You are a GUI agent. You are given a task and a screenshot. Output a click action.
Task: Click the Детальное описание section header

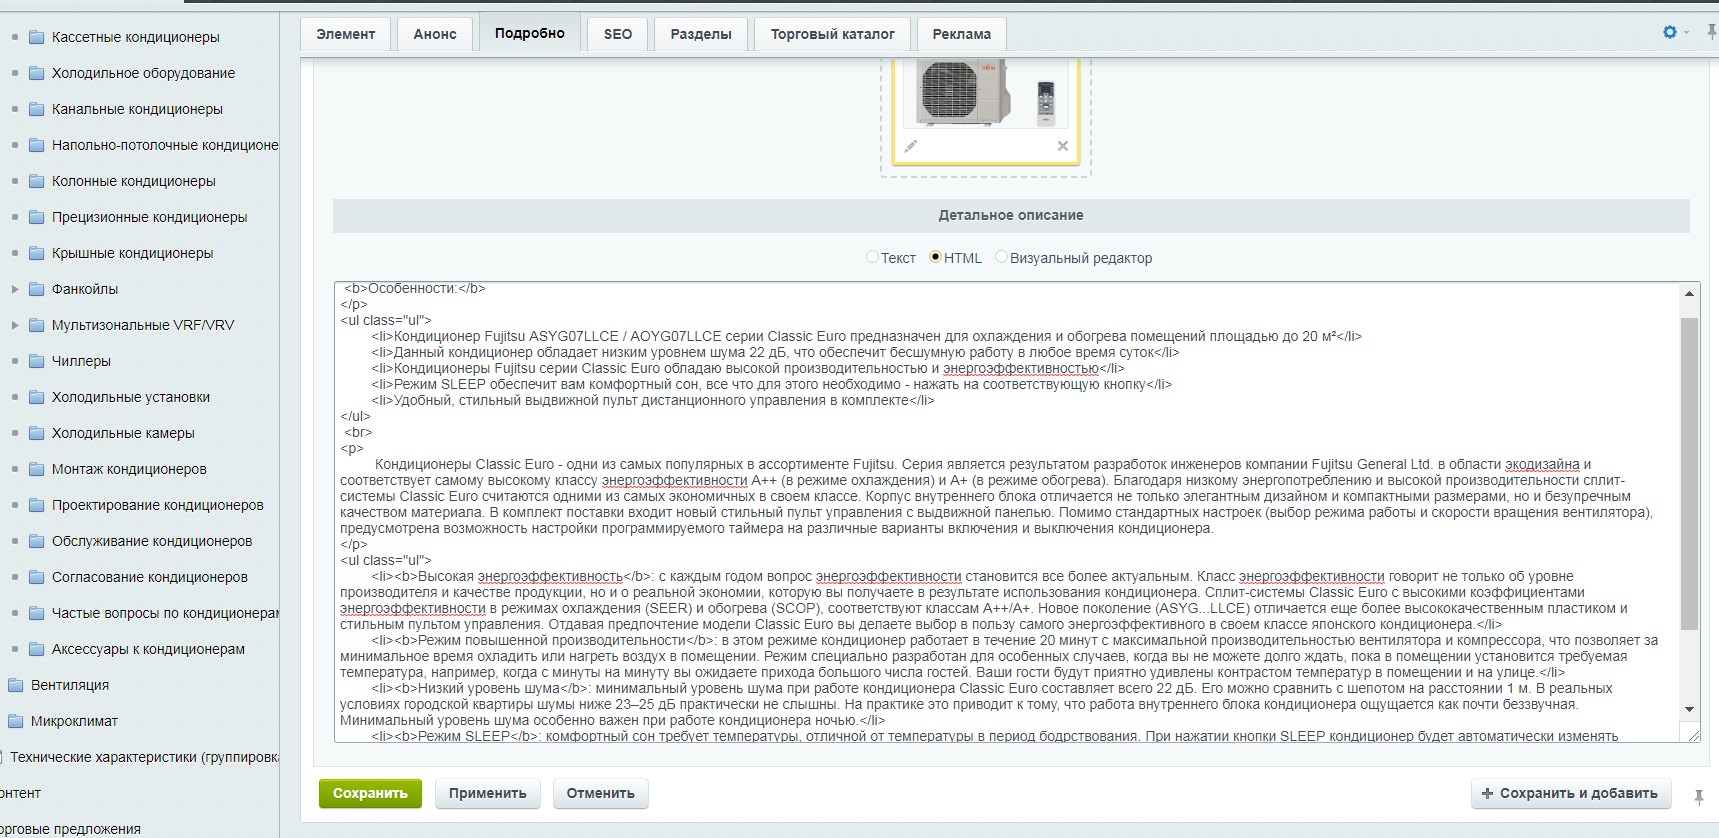coord(1011,215)
